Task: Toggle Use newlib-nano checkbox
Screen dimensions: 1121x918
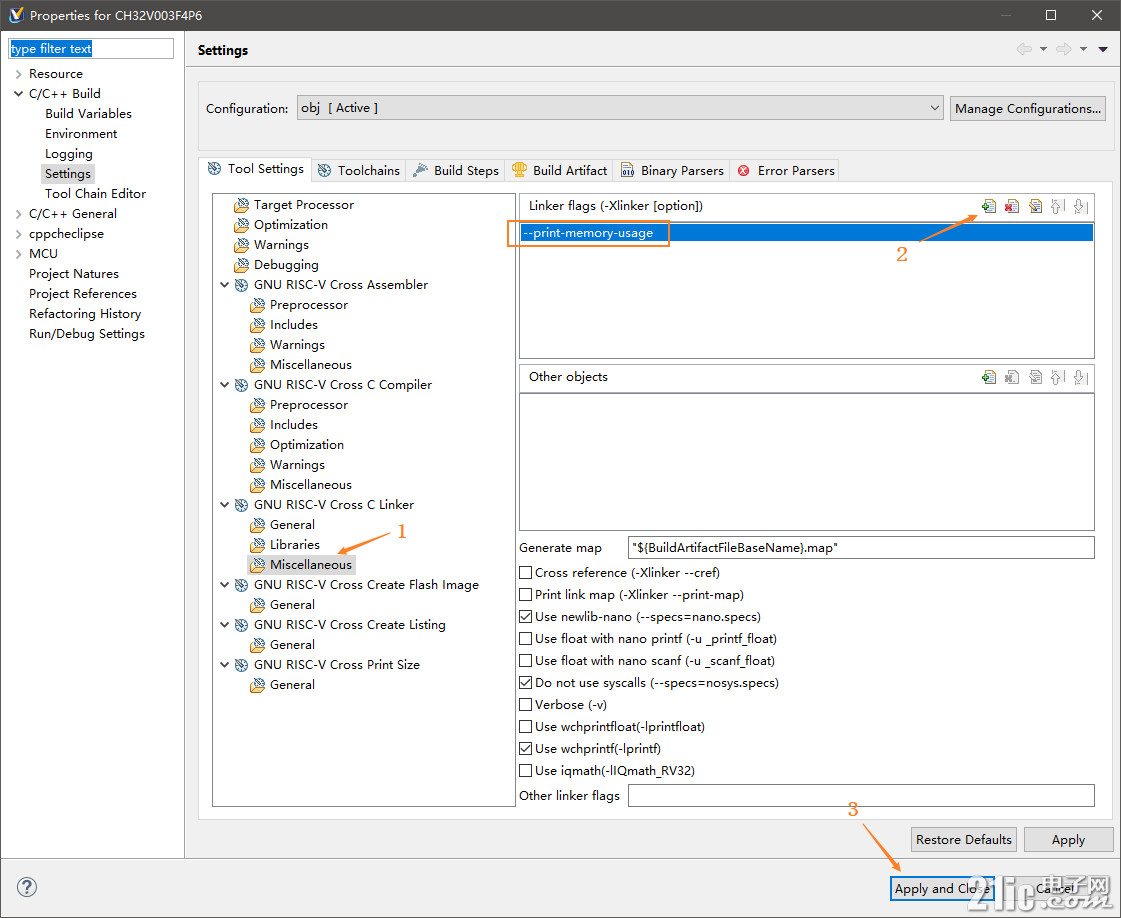Action: click(x=525, y=617)
